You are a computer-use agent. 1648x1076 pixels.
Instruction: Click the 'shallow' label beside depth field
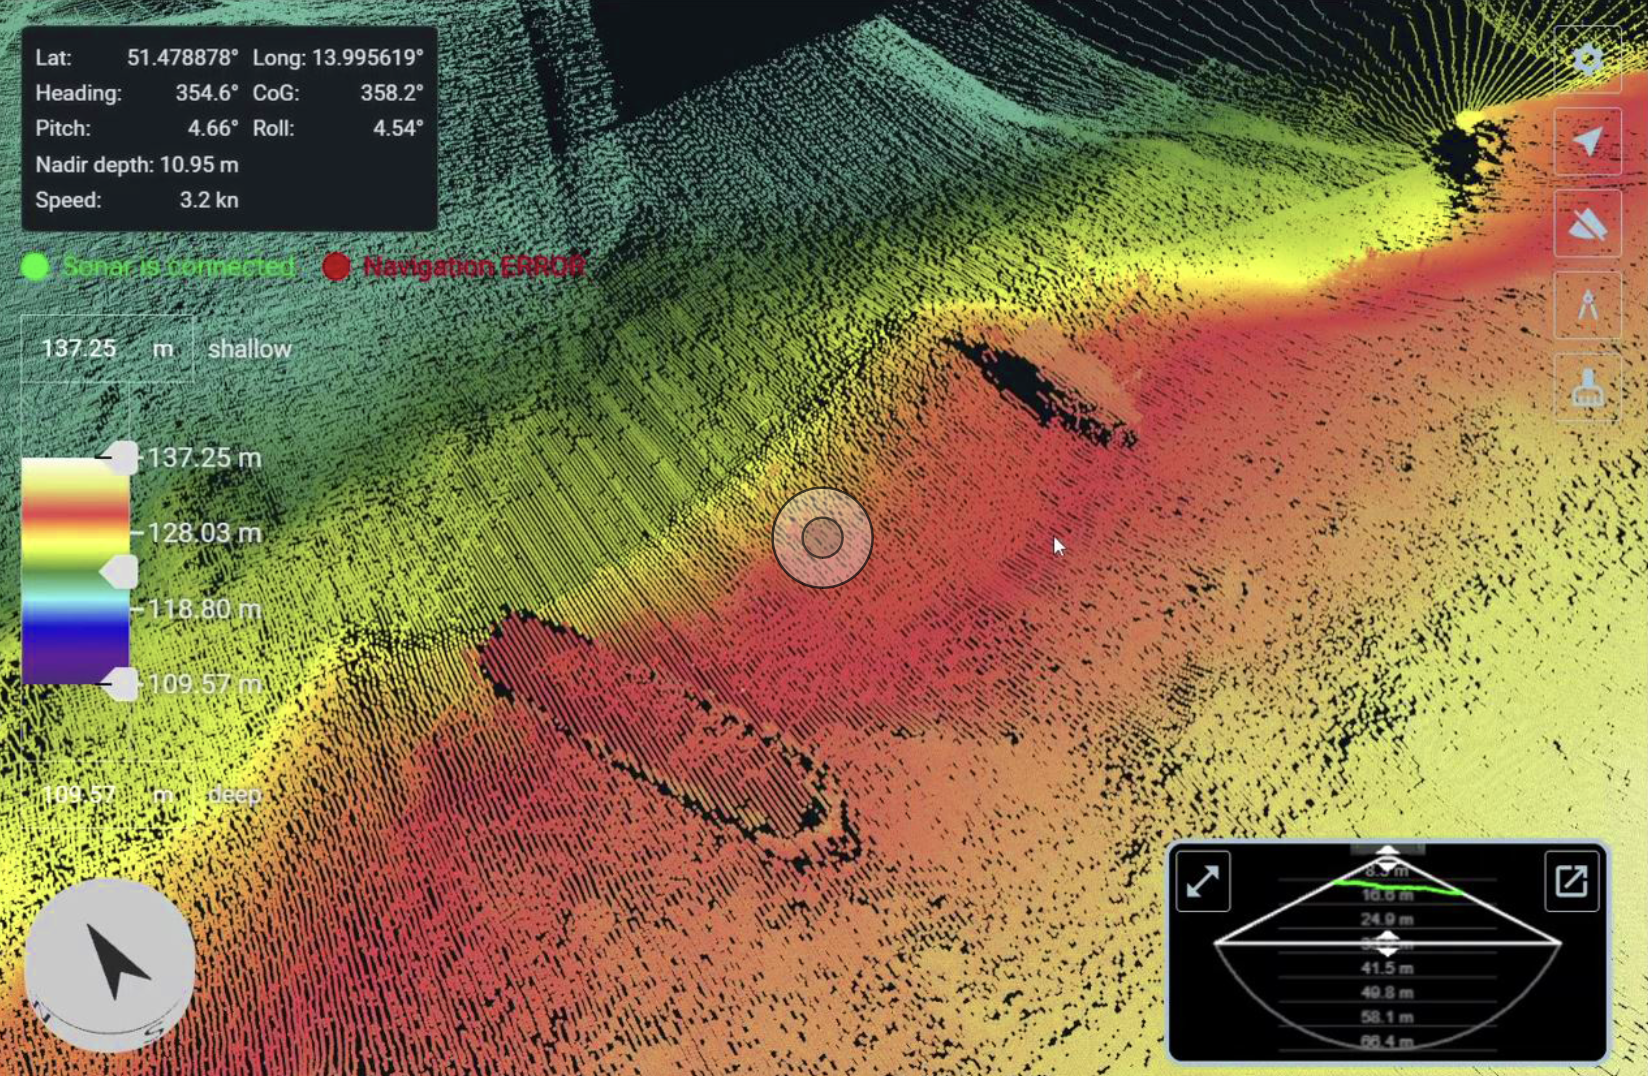point(250,349)
